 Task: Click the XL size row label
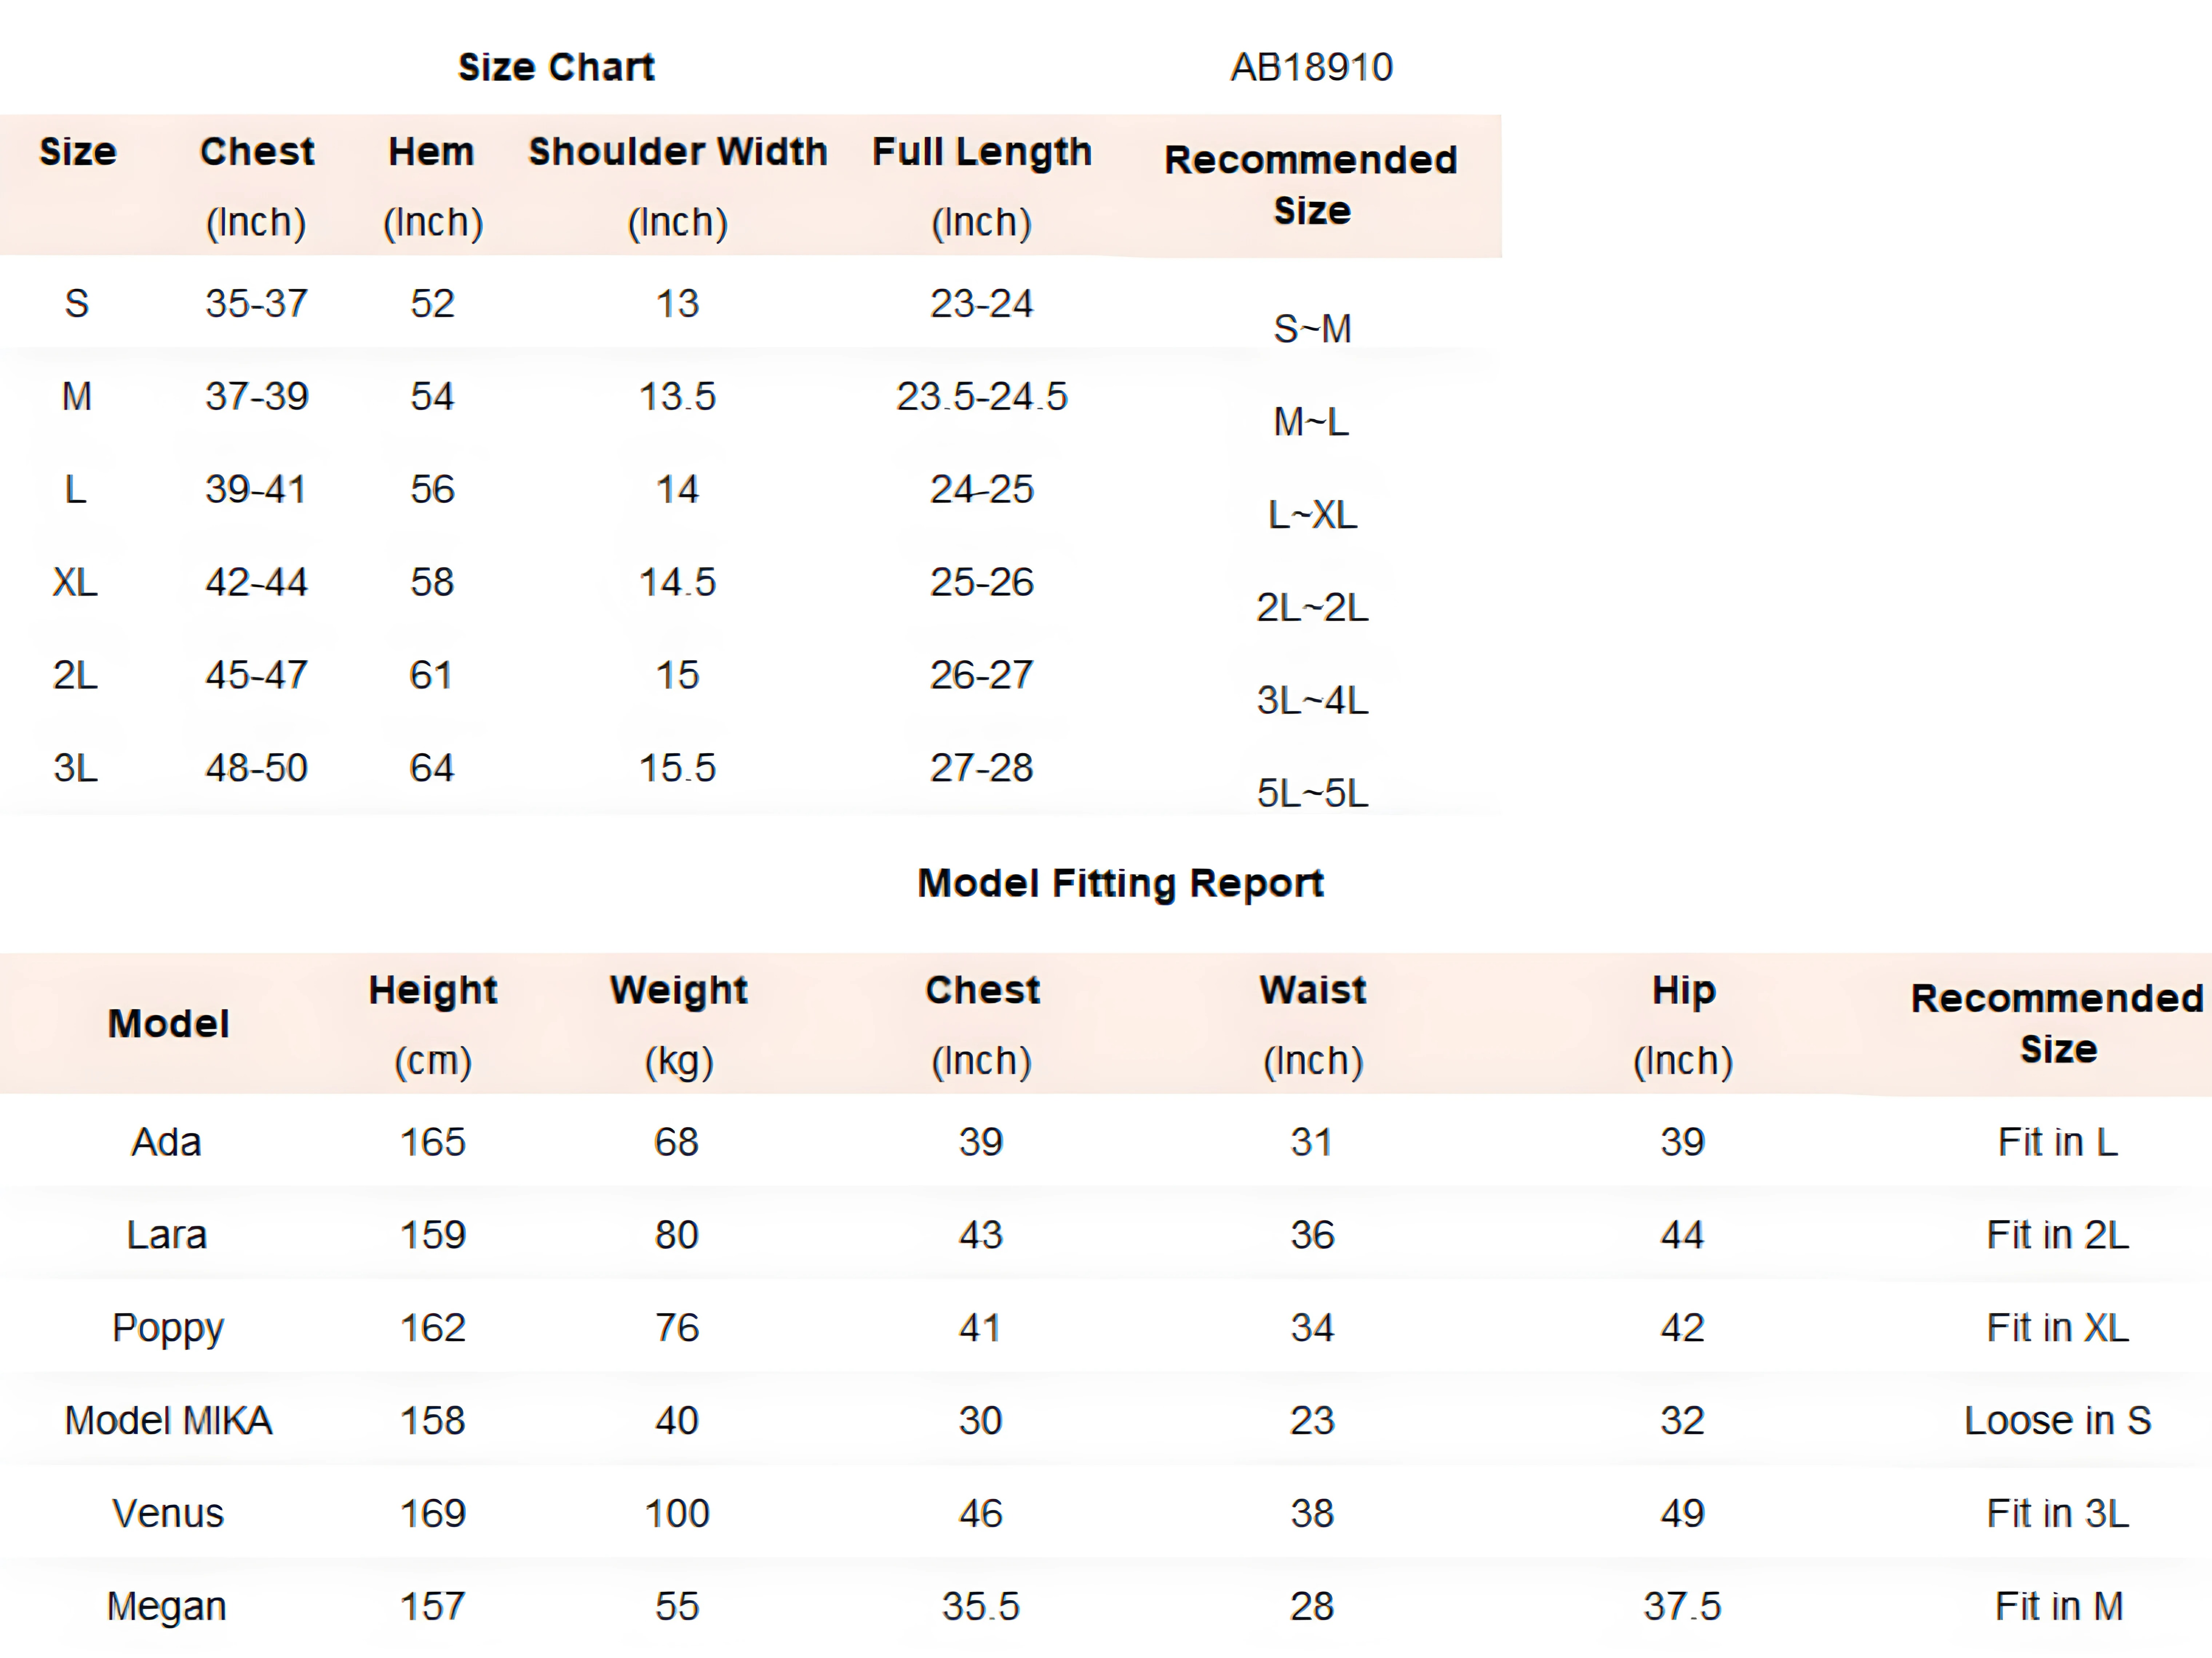point(76,582)
